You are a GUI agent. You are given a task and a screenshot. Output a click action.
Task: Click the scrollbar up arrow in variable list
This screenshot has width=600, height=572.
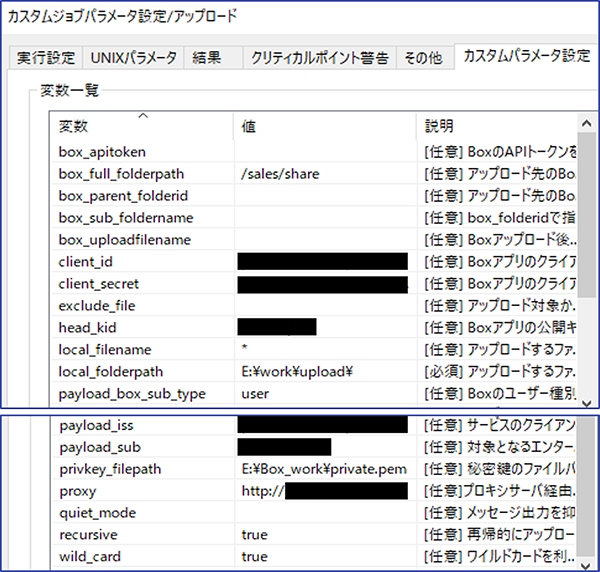pyautogui.click(x=587, y=125)
